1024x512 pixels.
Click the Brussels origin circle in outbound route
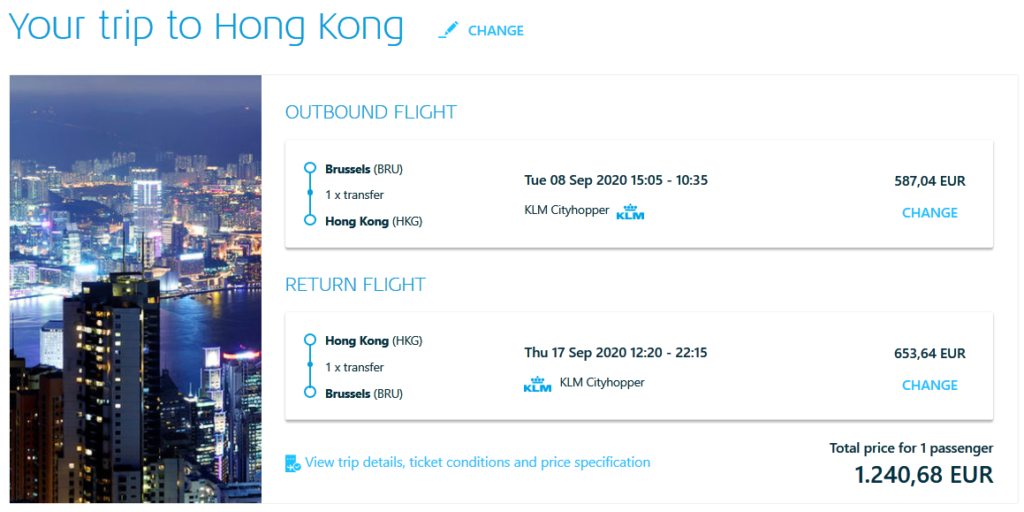pyautogui.click(x=310, y=169)
